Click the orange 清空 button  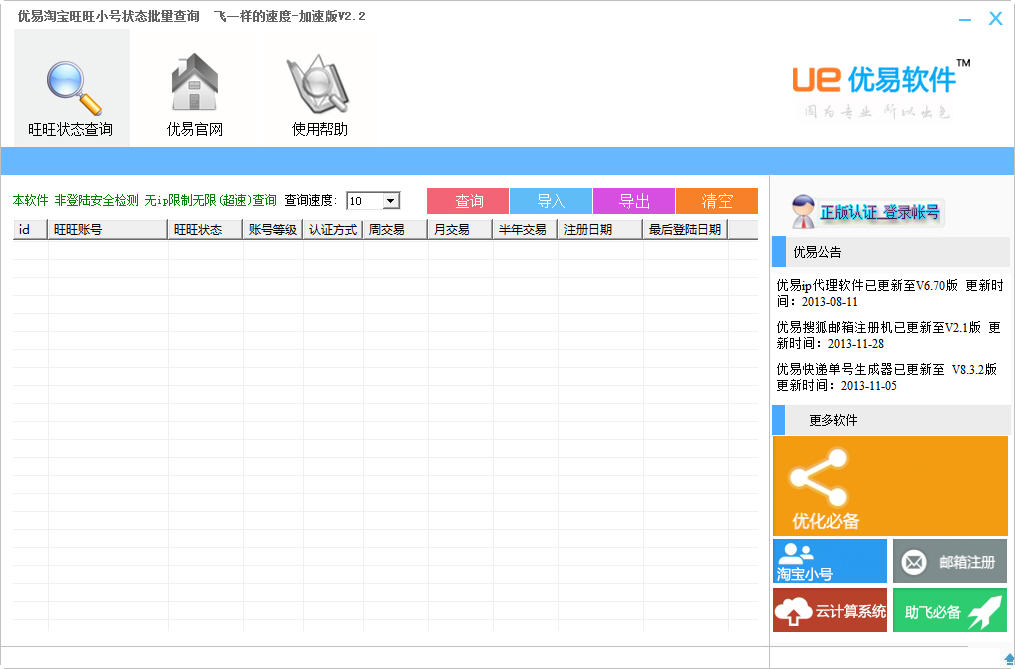coord(717,201)
